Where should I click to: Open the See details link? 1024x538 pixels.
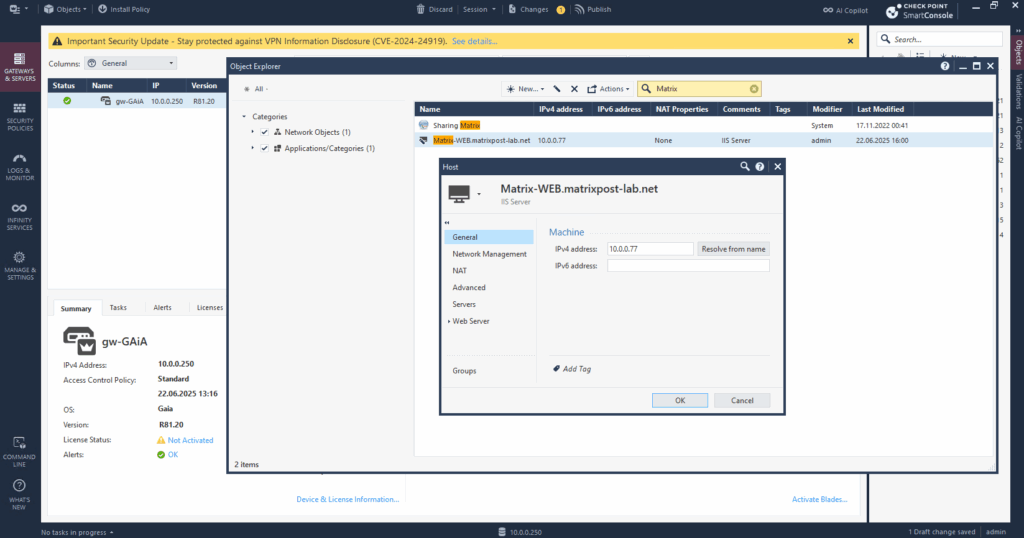[475, 41]
